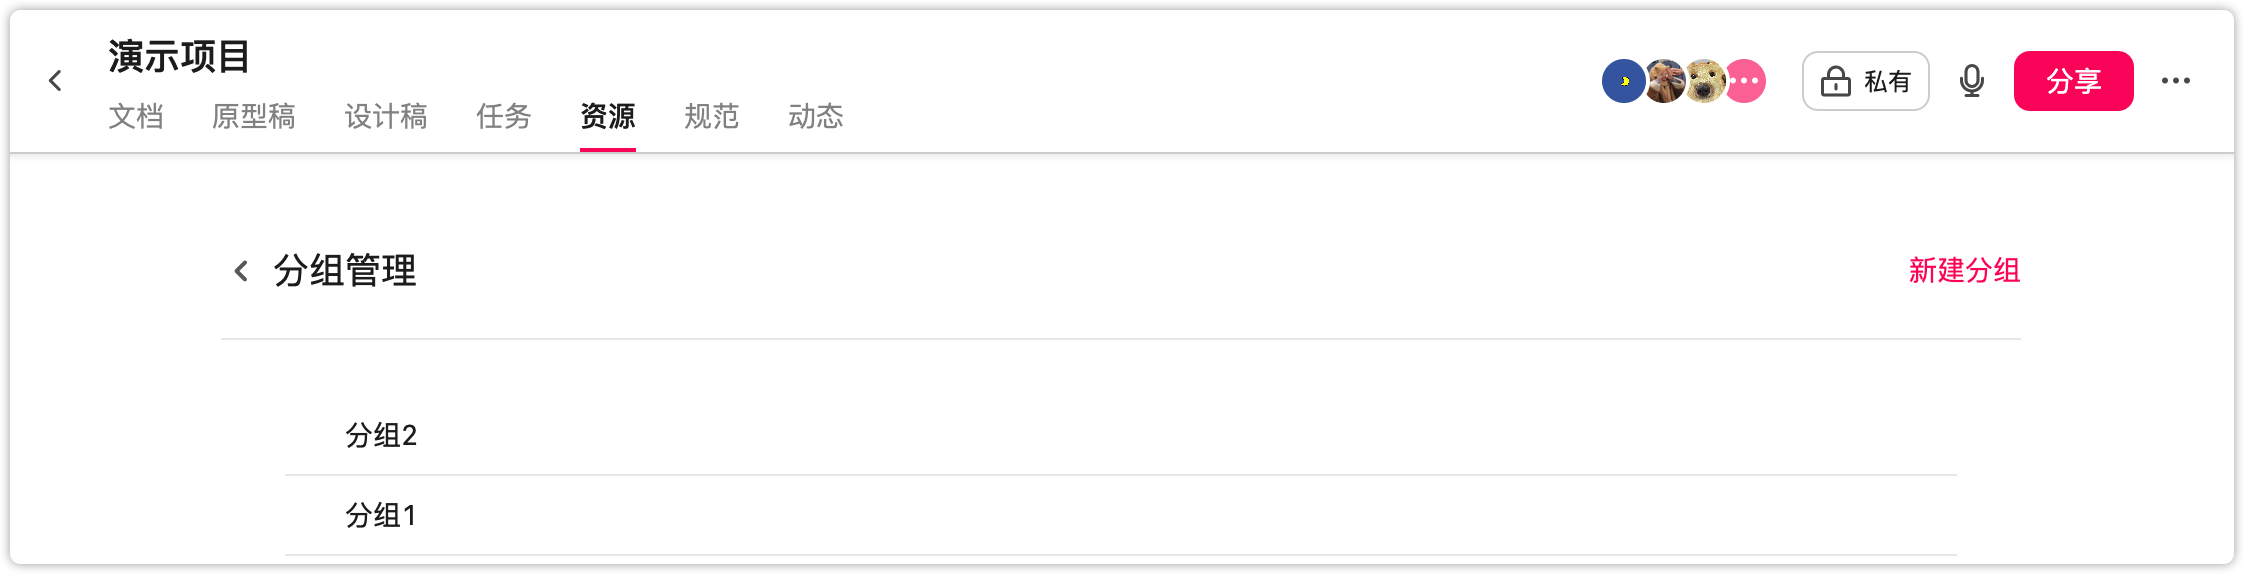Open the 原型稿 tab
This screenshot has width=2244, height=574.
[x=254, y=117]
